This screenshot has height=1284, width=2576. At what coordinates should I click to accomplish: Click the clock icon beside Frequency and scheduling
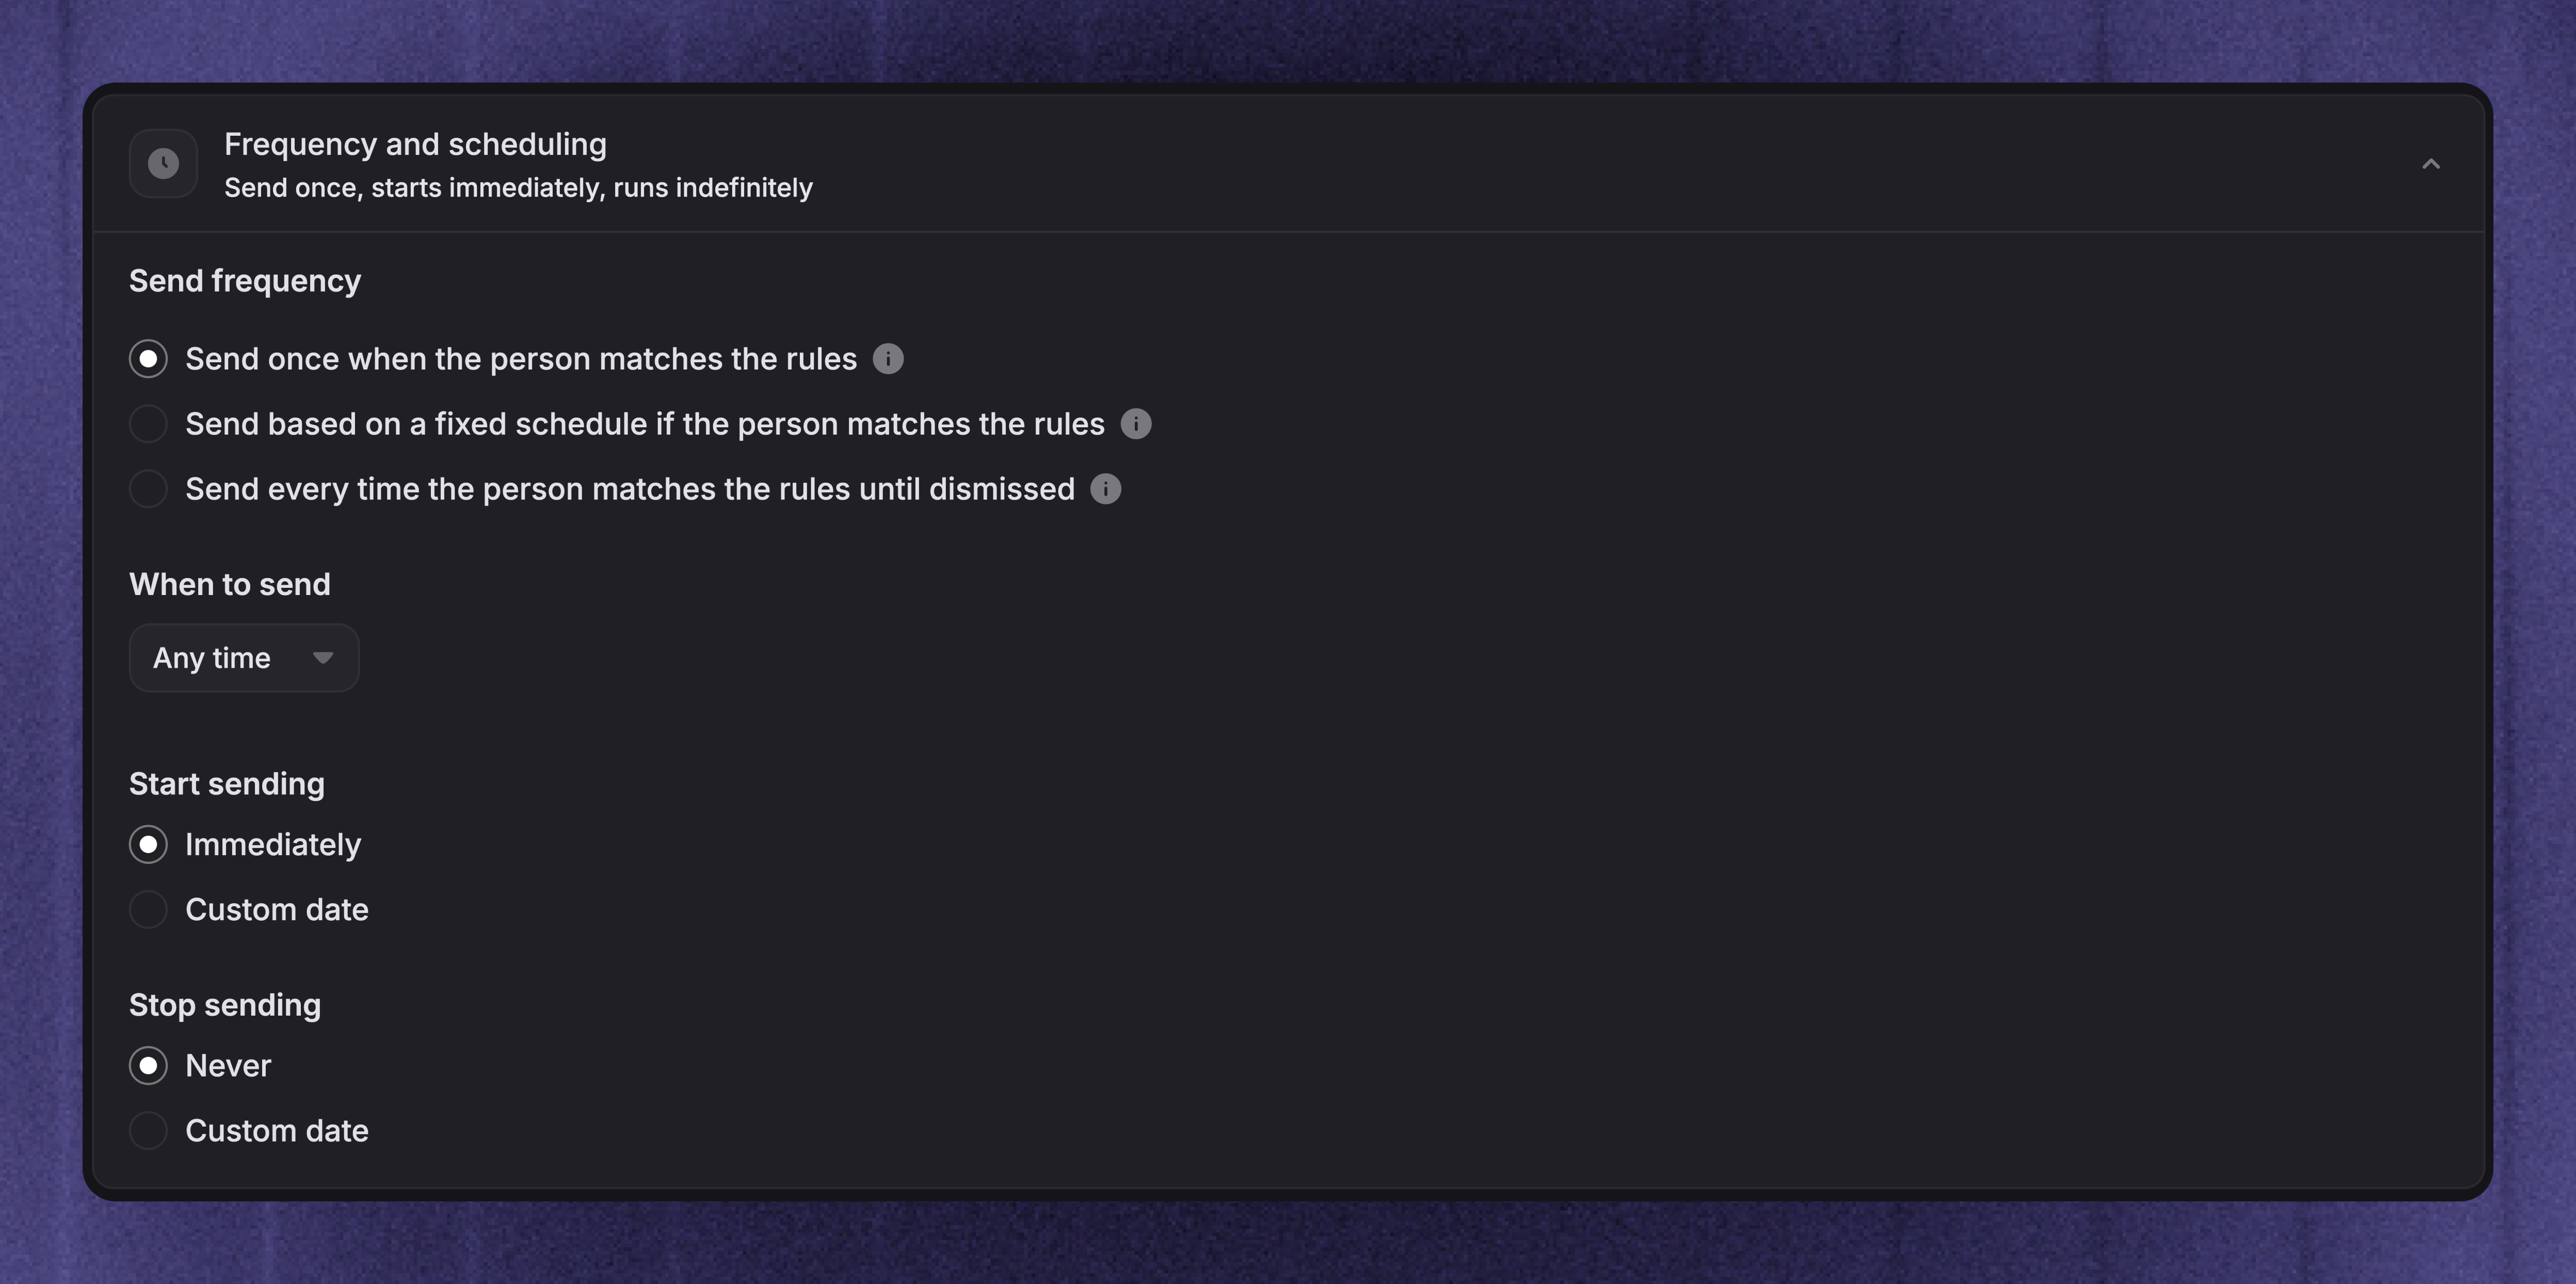163,163
